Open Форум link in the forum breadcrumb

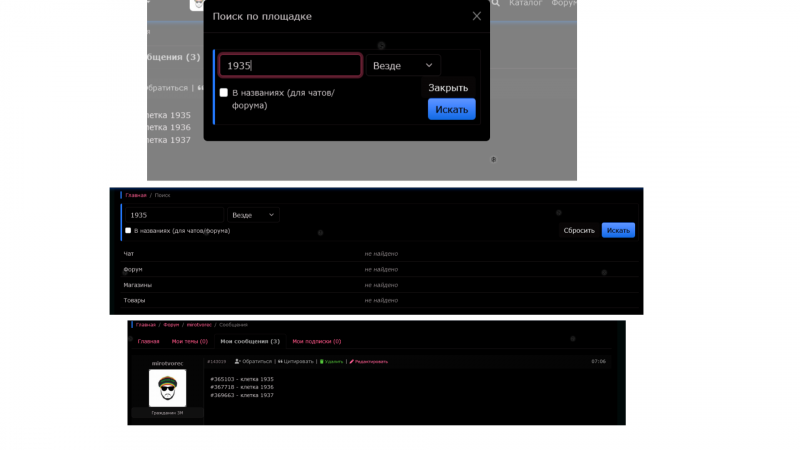[171, 324]
